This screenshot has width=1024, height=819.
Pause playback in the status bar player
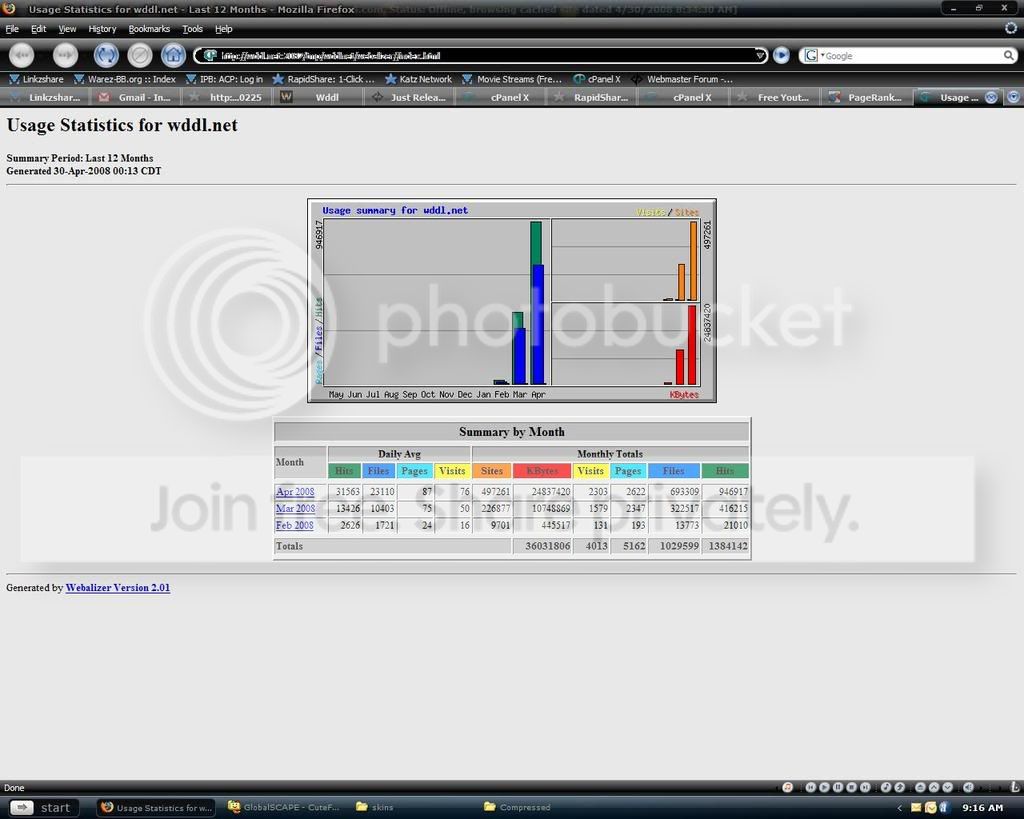coord(838,787)
